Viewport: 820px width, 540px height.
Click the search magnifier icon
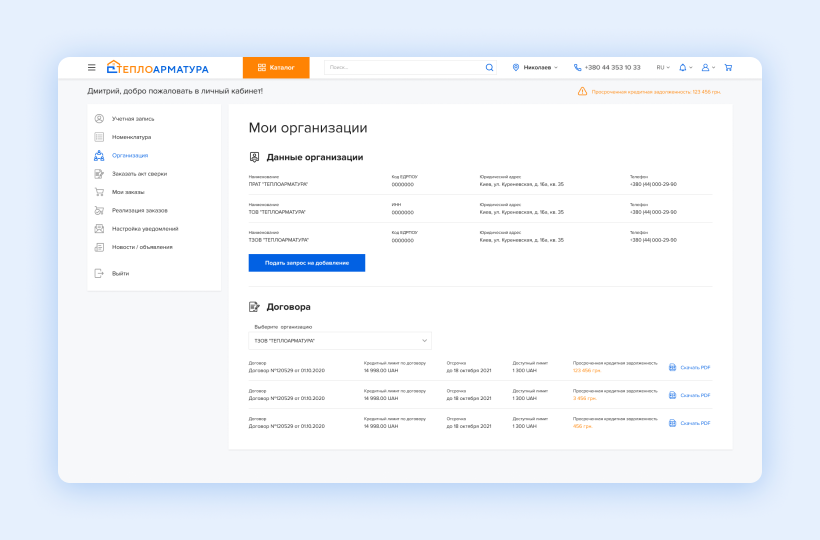pyautogui.click(x=489, y=68)
